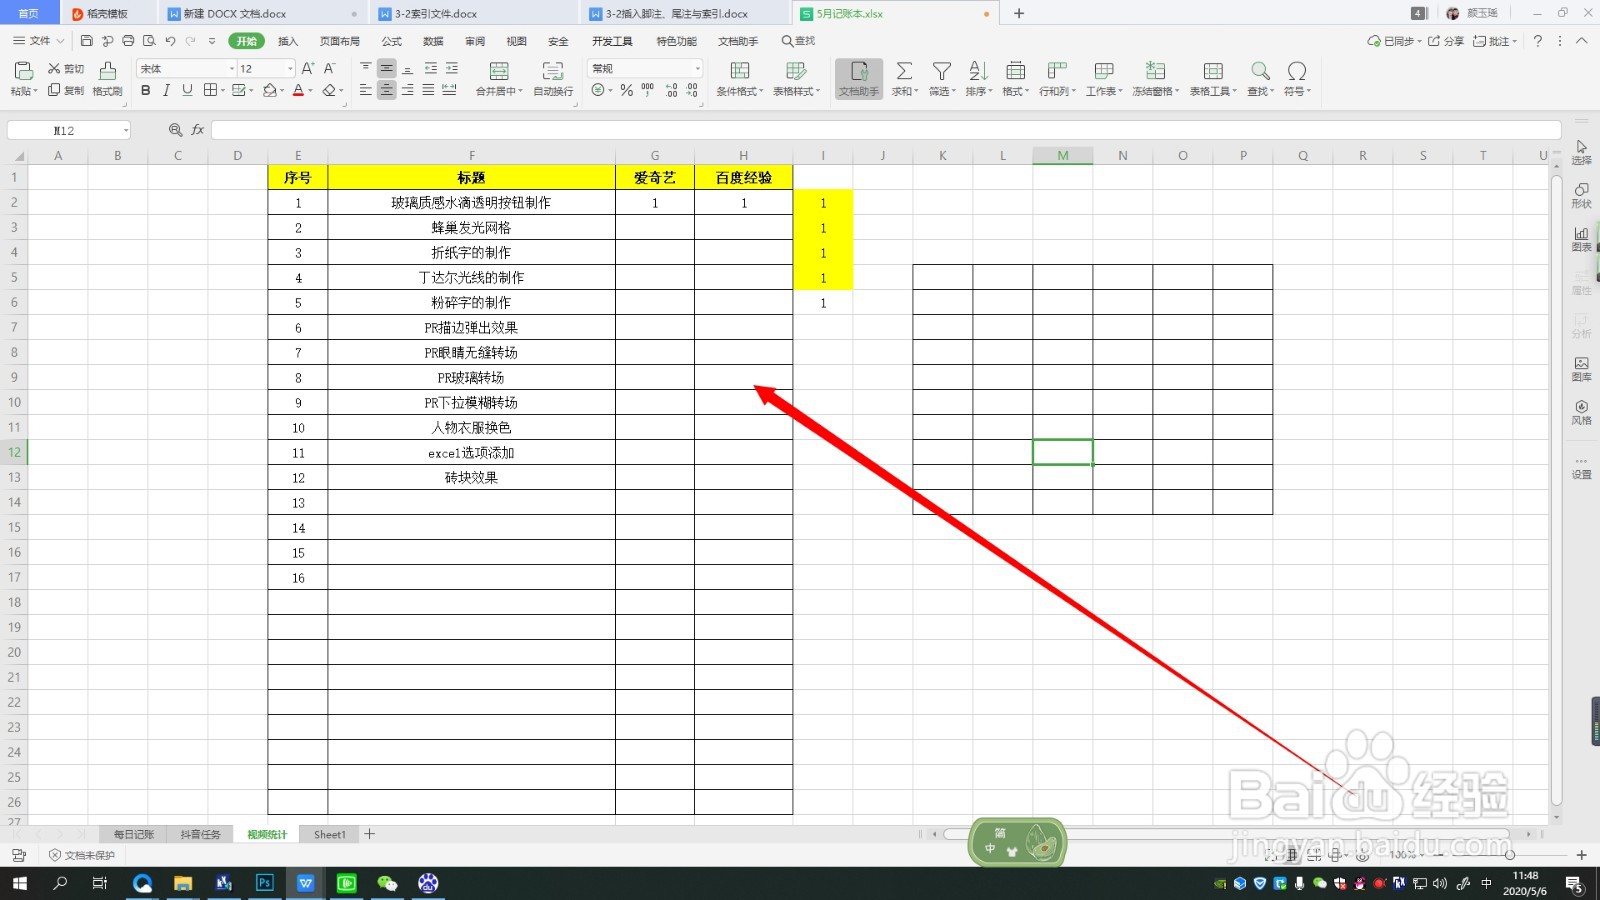Switch to the 每日记账 sheet tab
The image size is (1600, 900).
(133, 834)
